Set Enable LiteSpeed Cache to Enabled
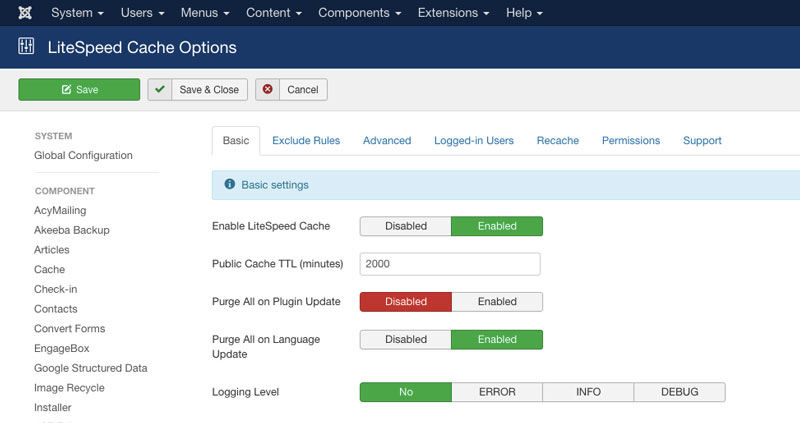Screen dimensions: 800x423 click(x=497, y=226)
